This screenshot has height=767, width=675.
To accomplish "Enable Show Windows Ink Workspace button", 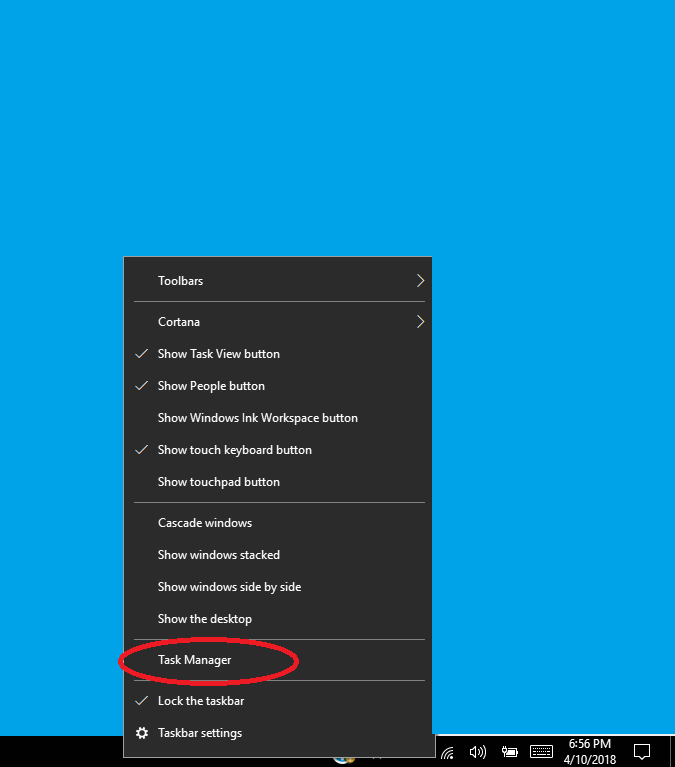I will 277,418.
